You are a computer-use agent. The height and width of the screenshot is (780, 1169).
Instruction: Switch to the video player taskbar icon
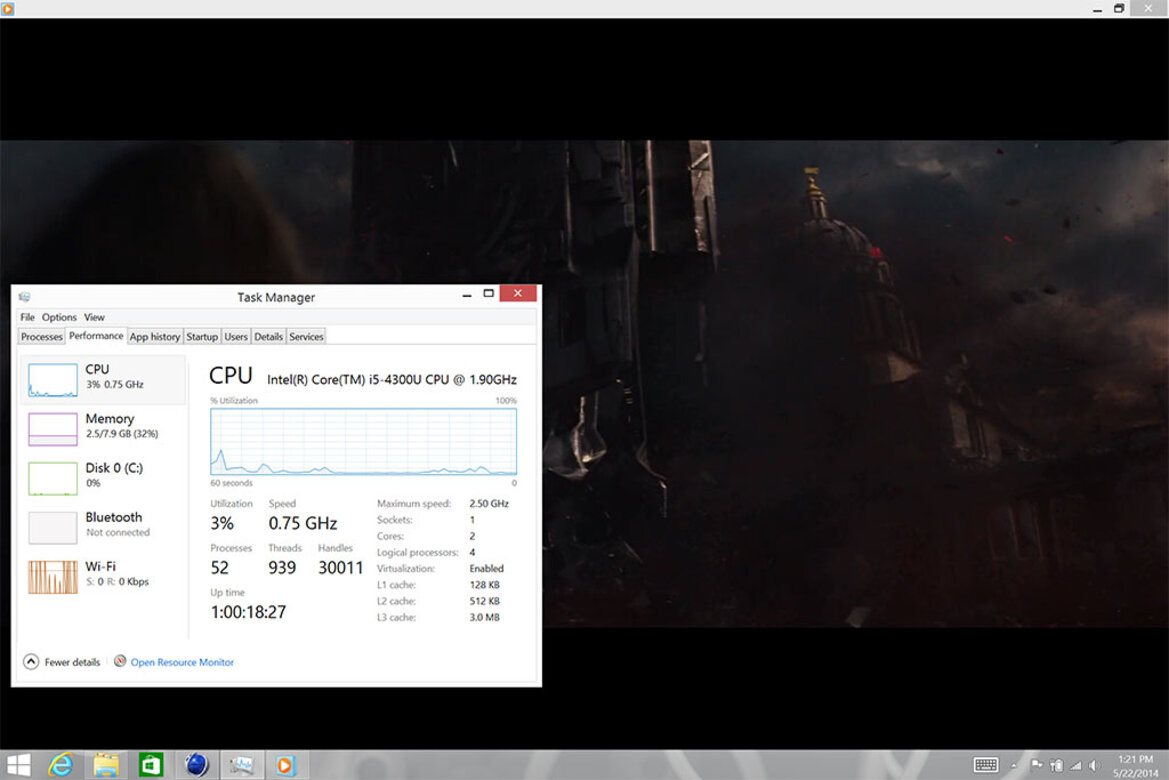pyautogui.click(x=286, y=764)
